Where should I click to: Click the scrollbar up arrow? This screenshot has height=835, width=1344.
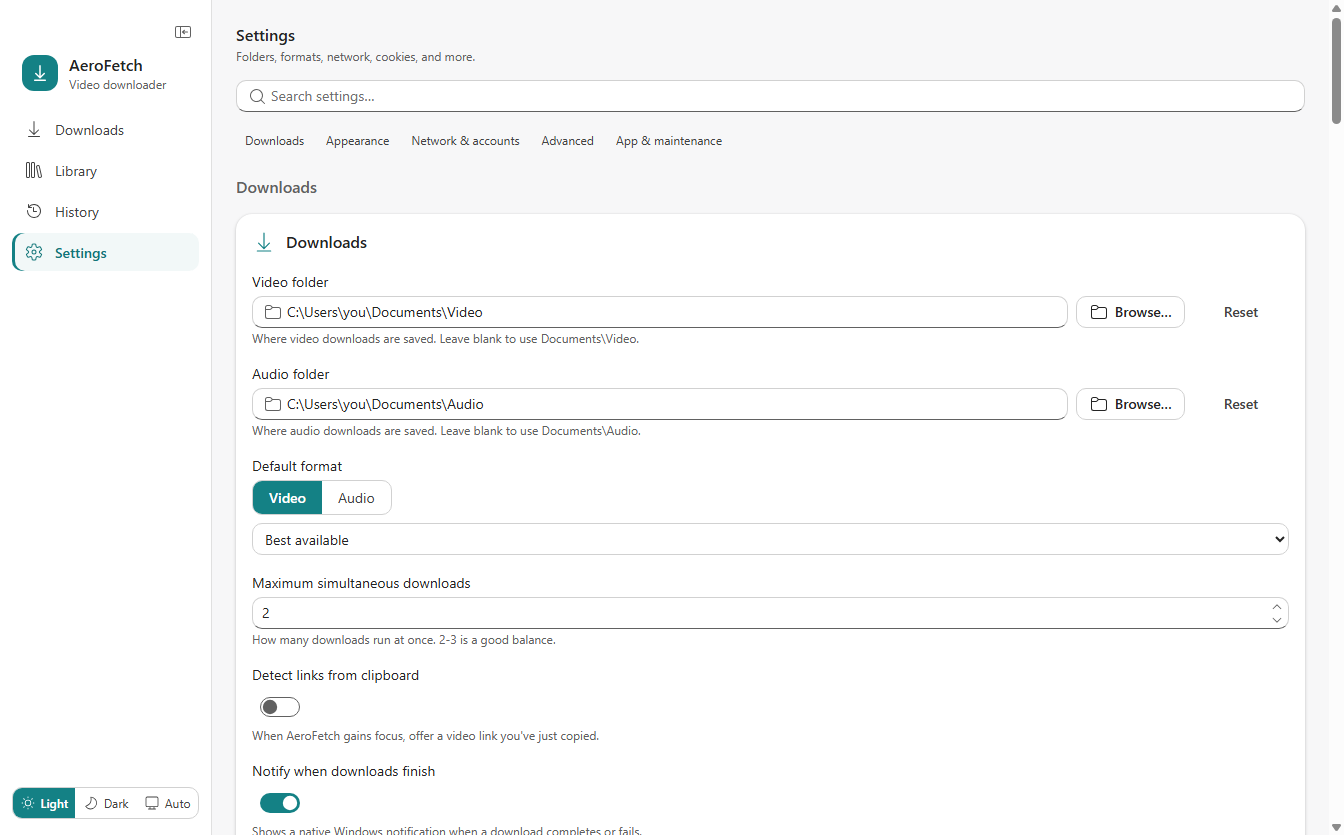click(x=1336, y=8)
